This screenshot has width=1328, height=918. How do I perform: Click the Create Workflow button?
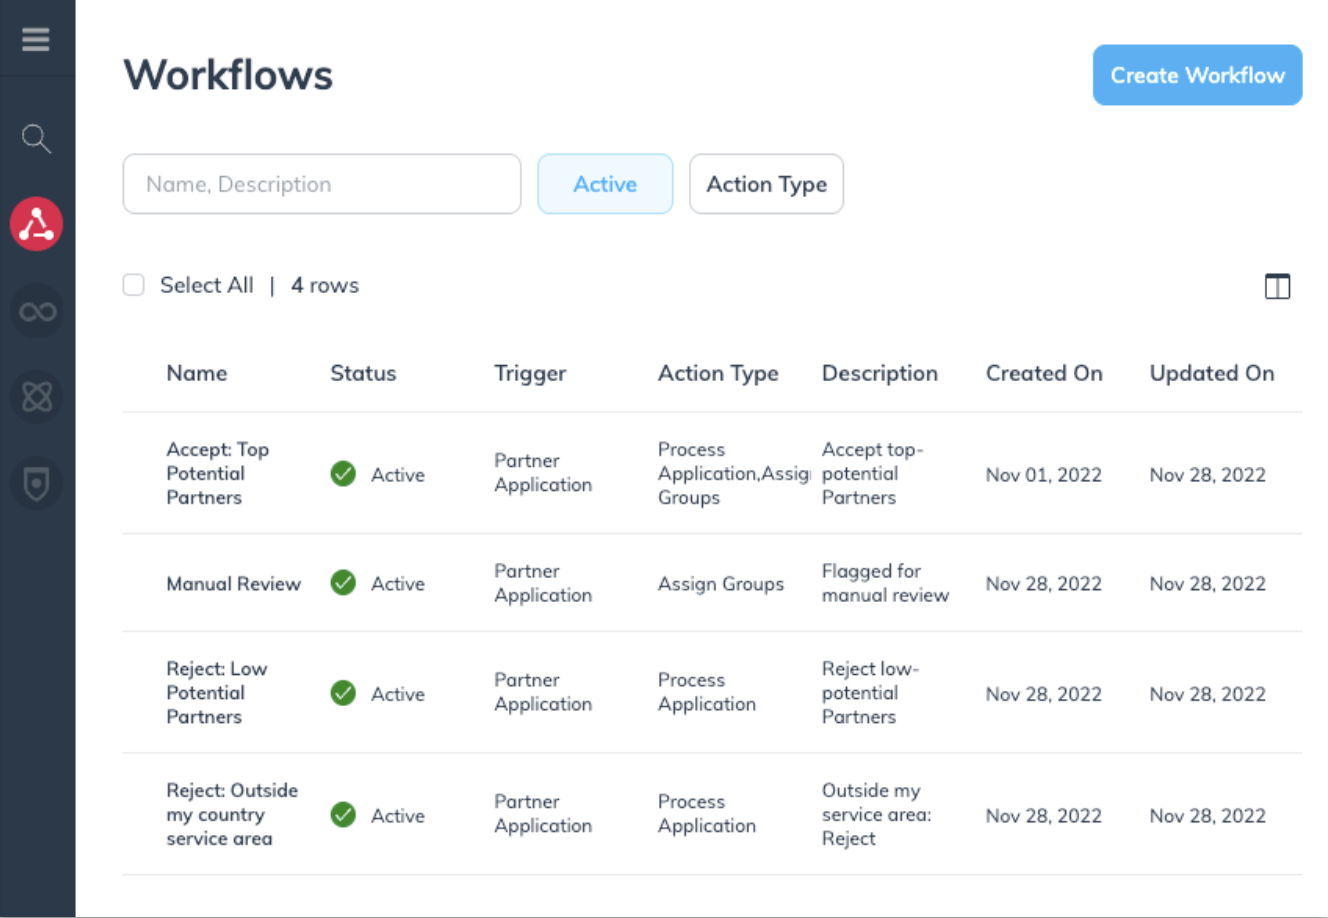[x=1197, y=75]
